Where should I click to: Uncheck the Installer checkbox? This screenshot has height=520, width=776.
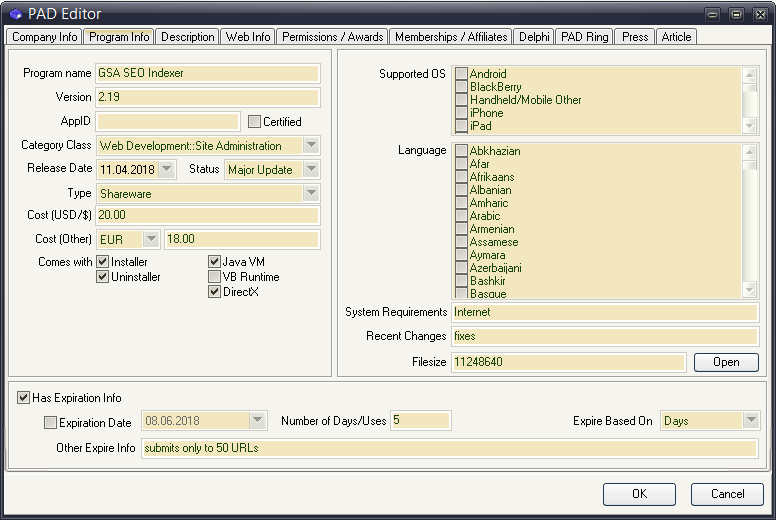point(102,261)
